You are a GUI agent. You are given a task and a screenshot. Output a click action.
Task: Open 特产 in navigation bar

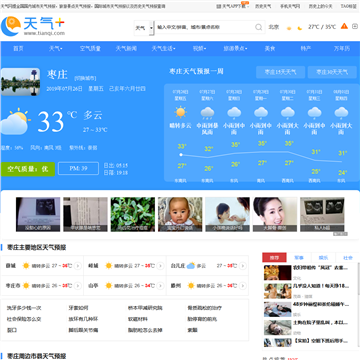[306, 49]
